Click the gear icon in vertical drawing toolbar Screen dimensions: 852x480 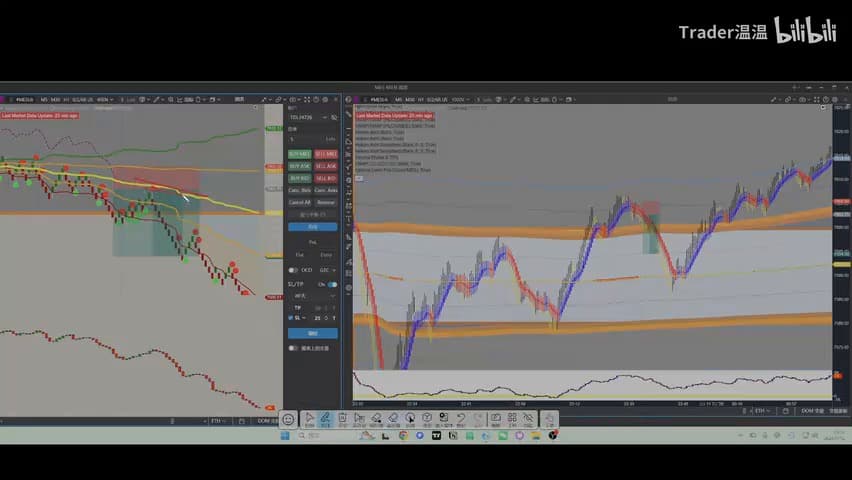348,288
